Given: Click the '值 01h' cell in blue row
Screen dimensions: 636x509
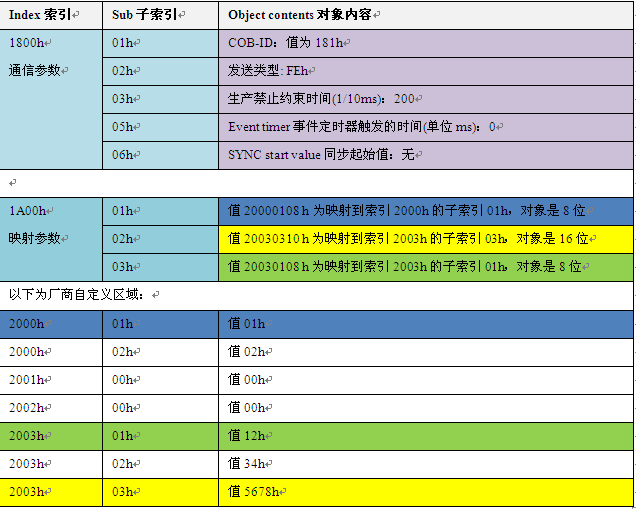Looking at the screenshot, I should pyautogui.click(x=426, y=324).
